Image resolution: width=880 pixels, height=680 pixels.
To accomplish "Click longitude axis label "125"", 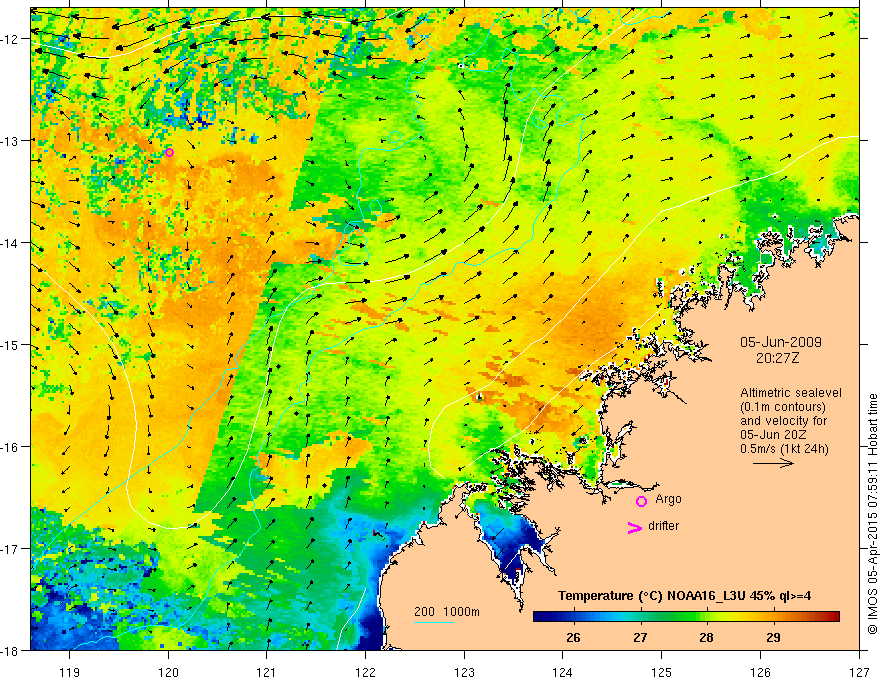I will [x=662, y=671].
